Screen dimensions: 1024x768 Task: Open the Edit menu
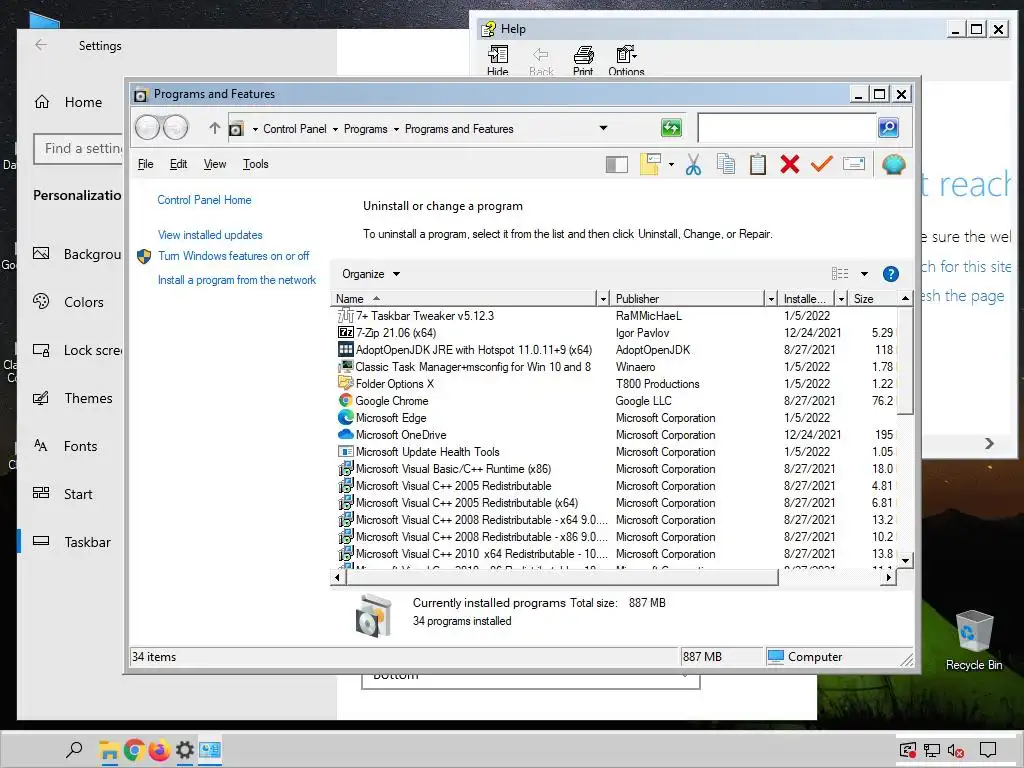178,164
